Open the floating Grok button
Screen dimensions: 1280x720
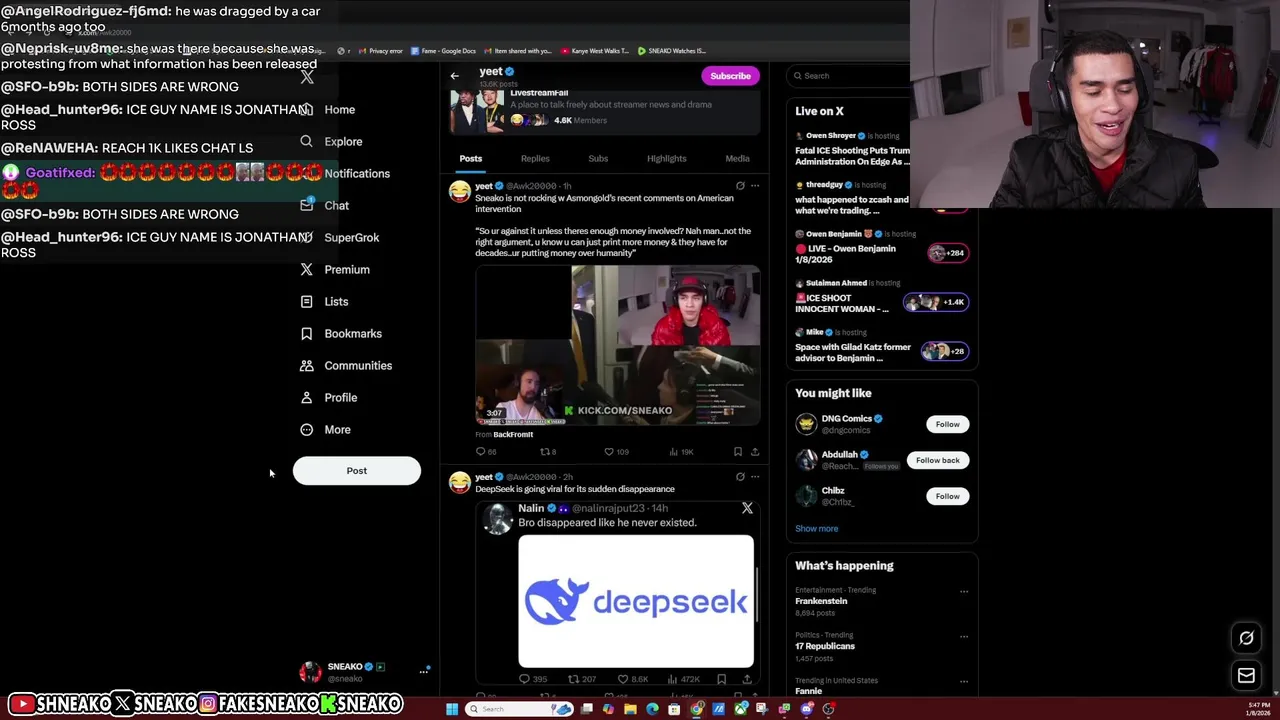pos(1246,638)
